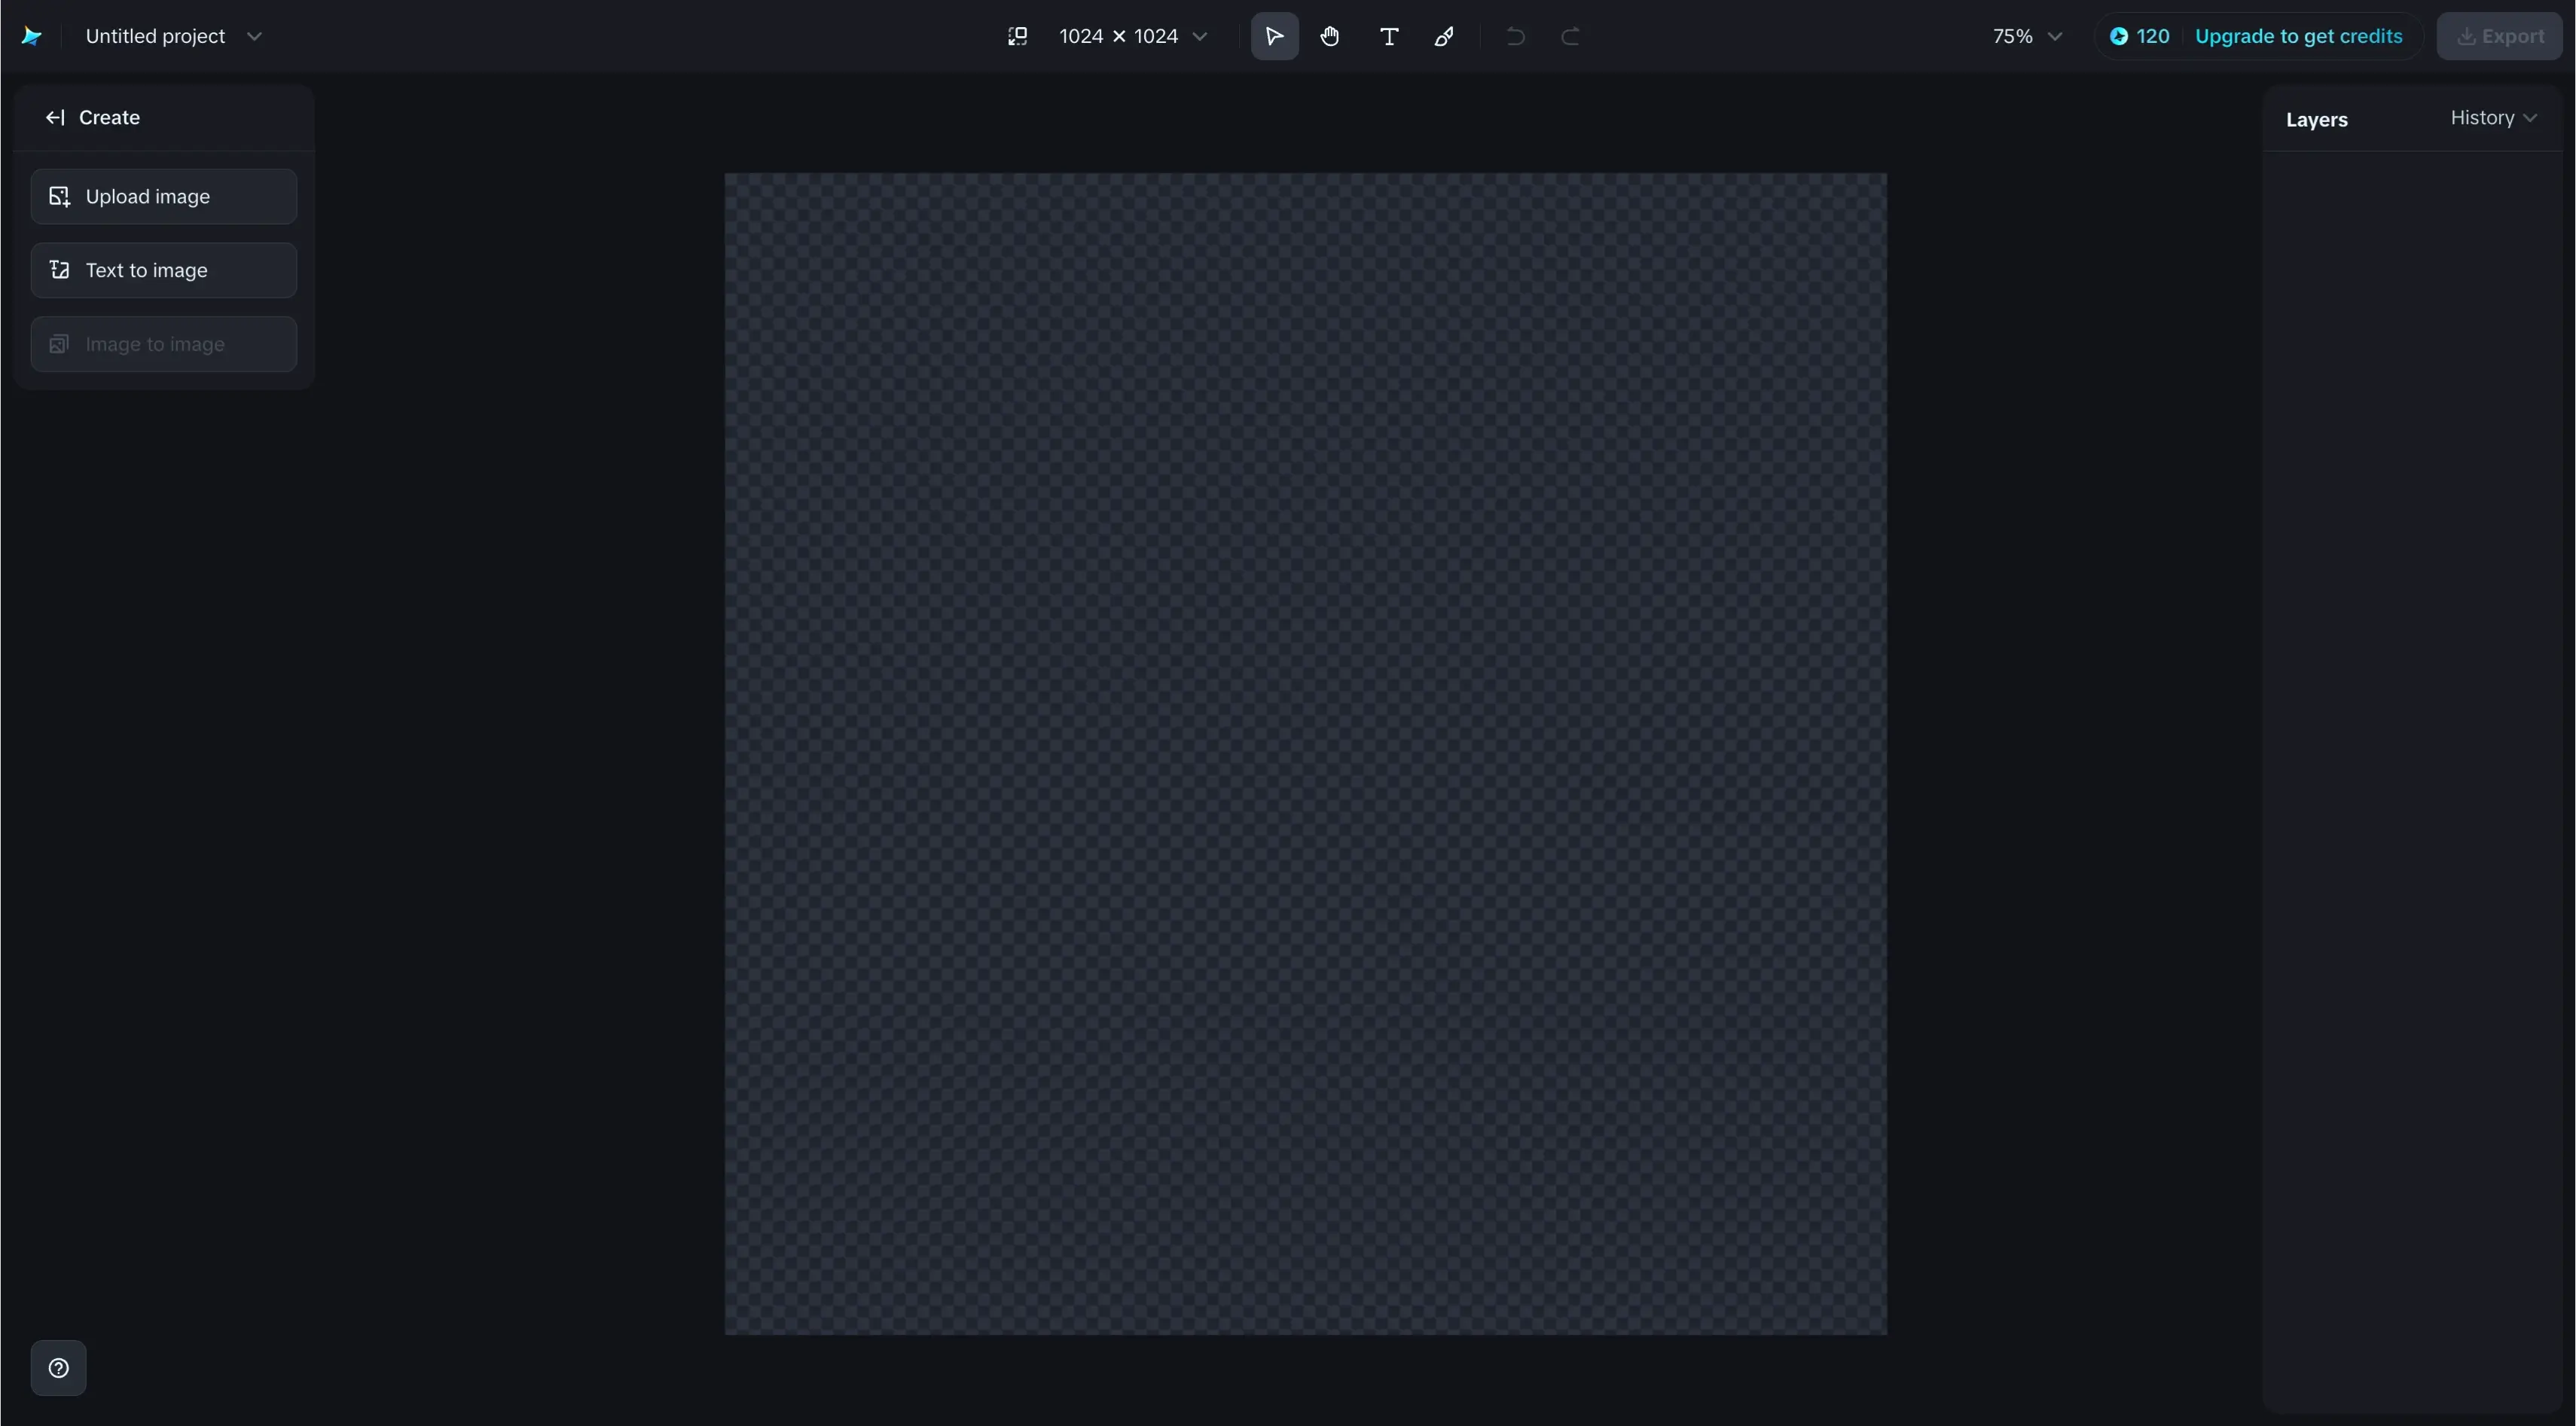Click the Text to image button

[x=164, y=270]
